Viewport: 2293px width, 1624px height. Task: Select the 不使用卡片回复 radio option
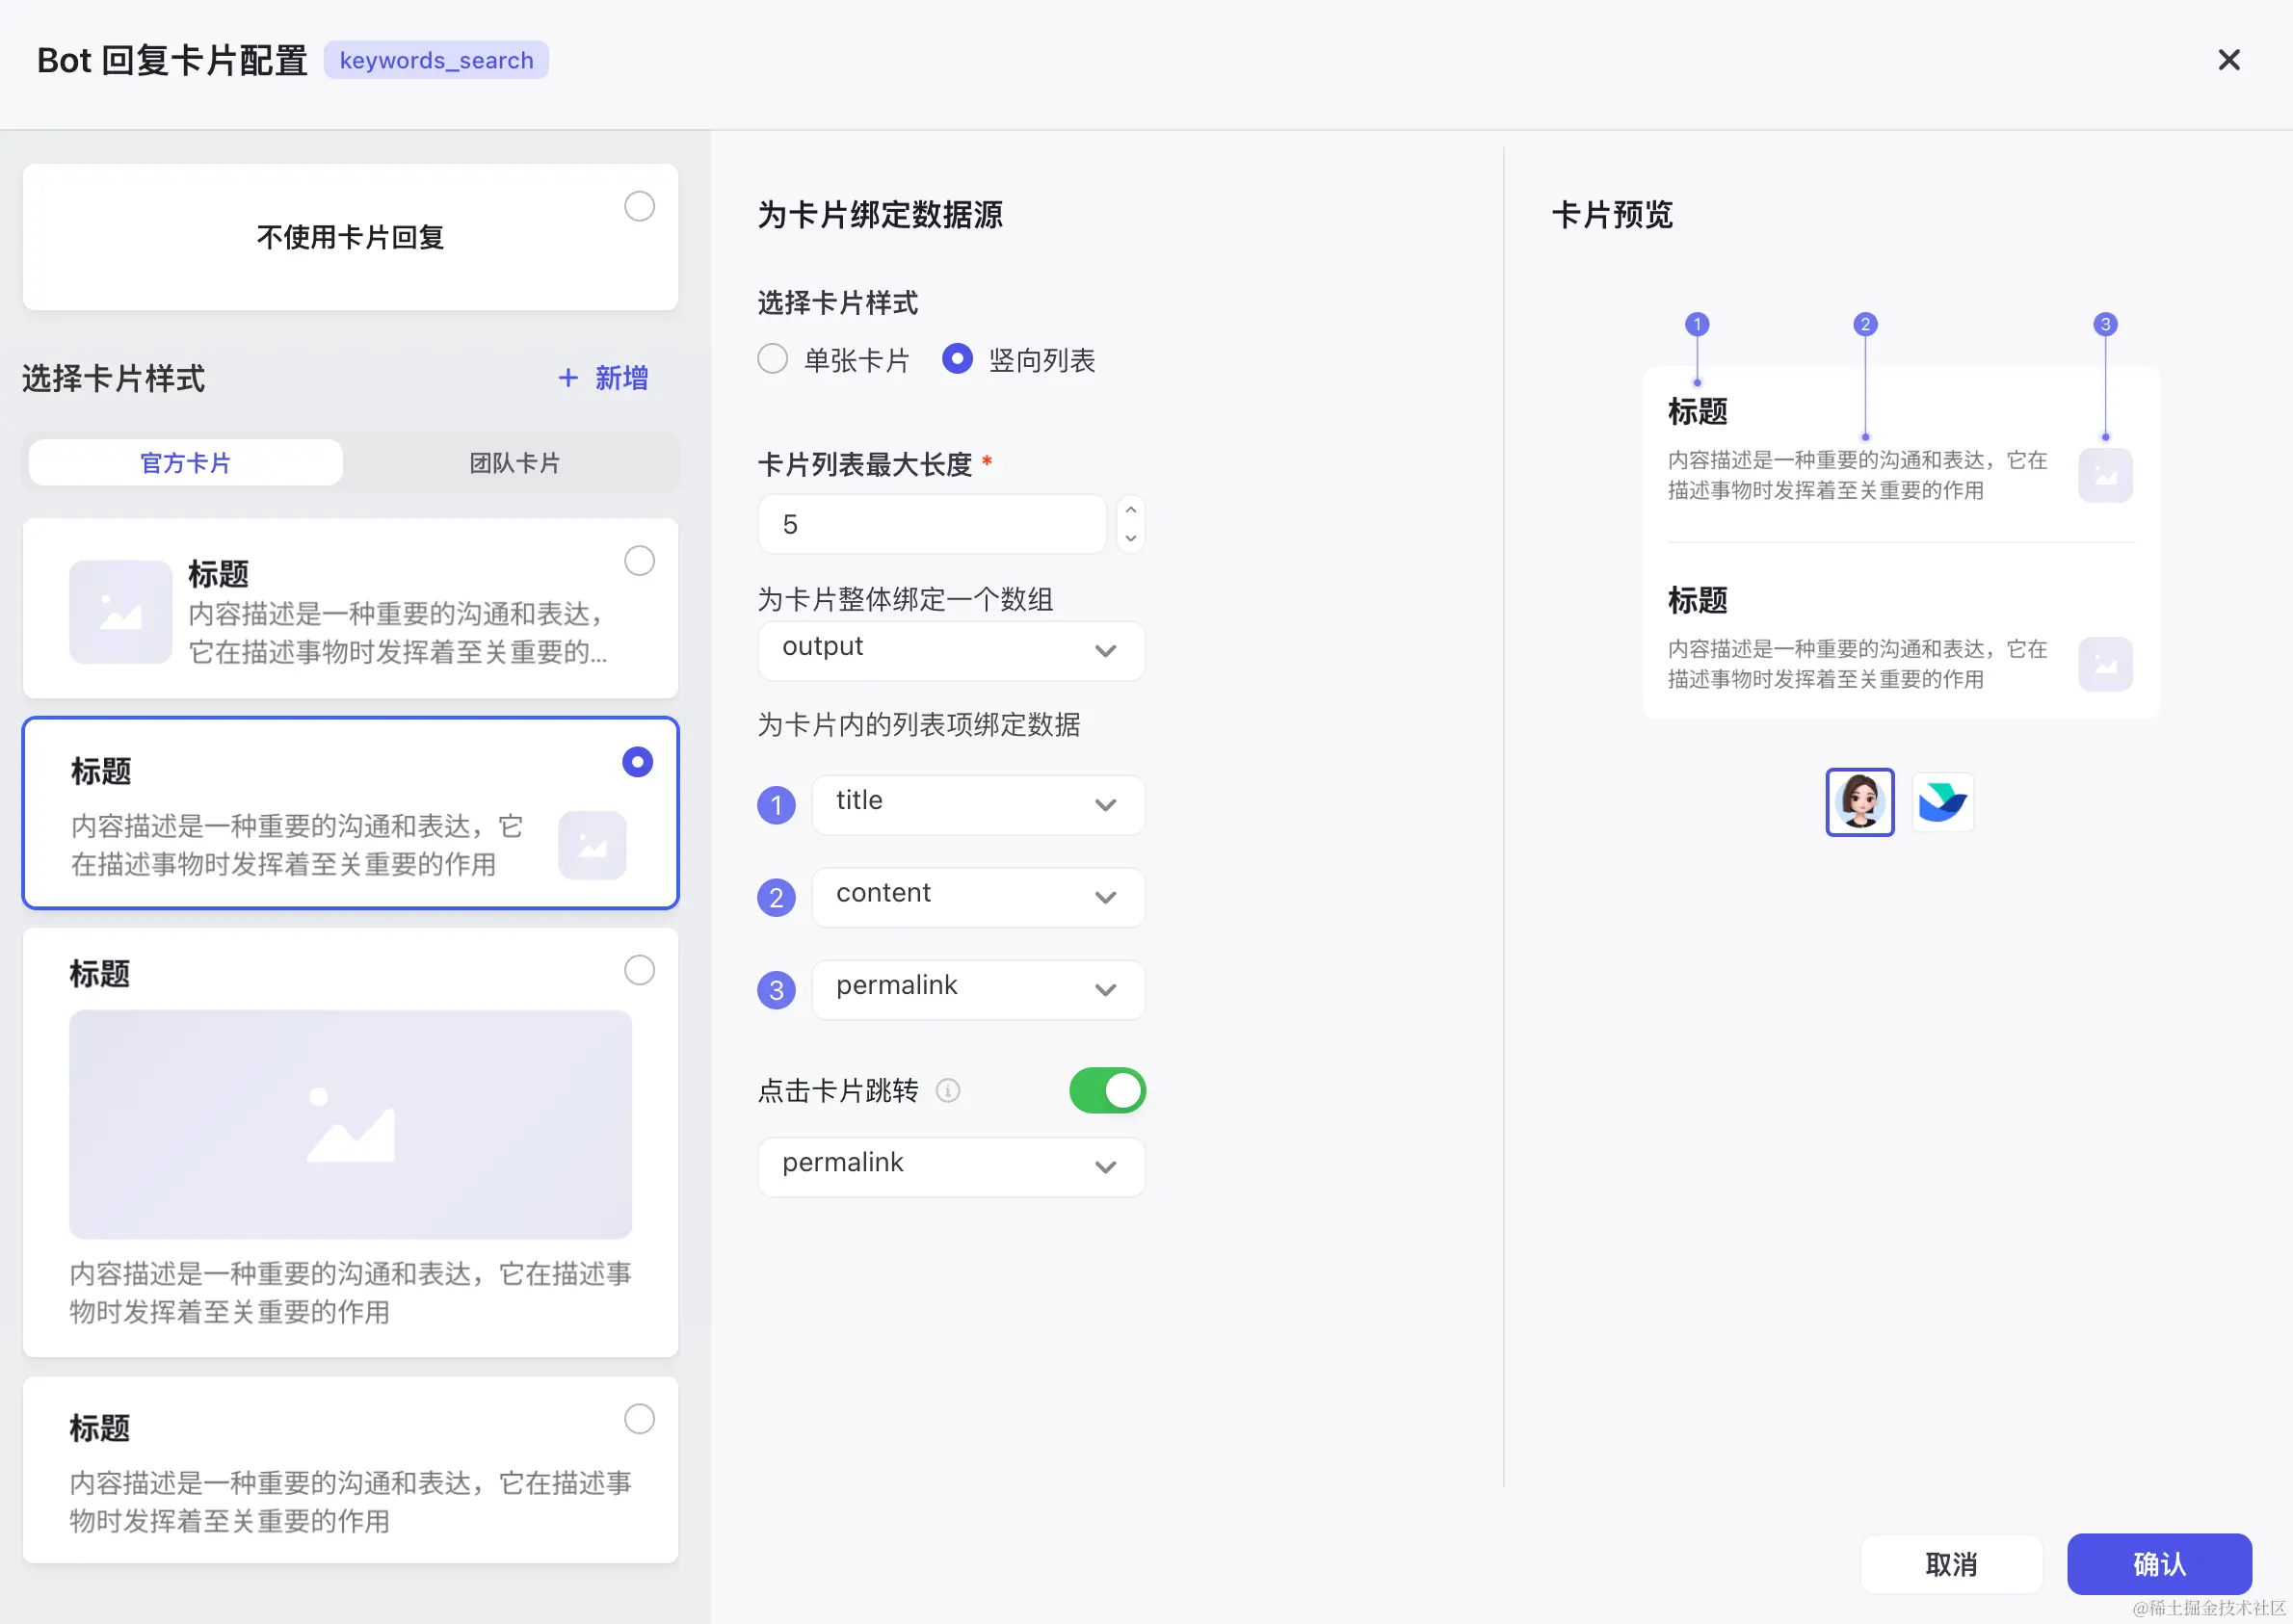point(639,206)
